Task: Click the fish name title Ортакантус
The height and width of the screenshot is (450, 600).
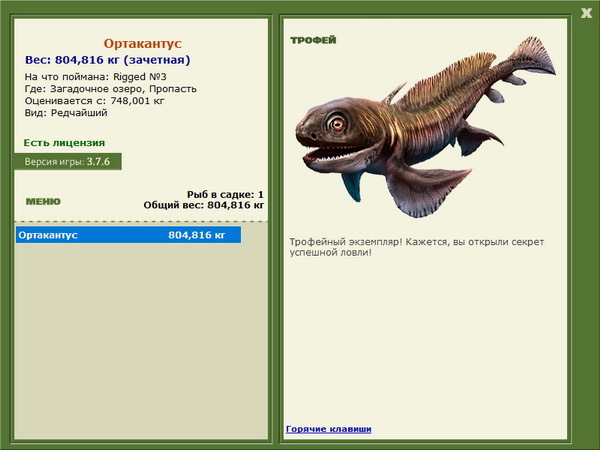Action: [x=142, y=44]
